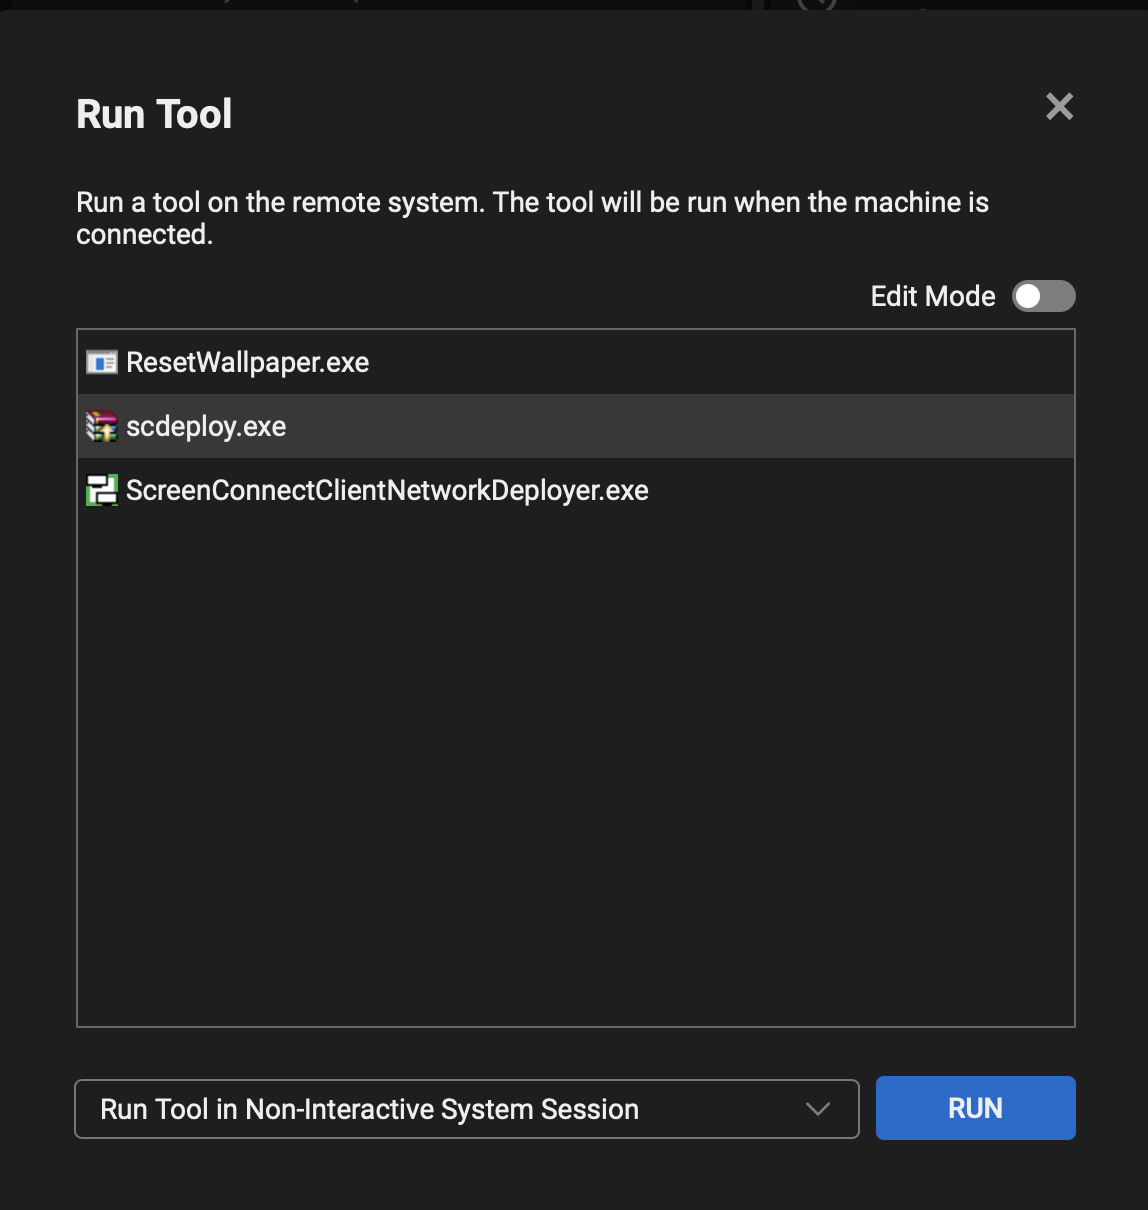Click blank space right of ScreenConnectClientNetworkDeployer.exe row

pos(860,490)
